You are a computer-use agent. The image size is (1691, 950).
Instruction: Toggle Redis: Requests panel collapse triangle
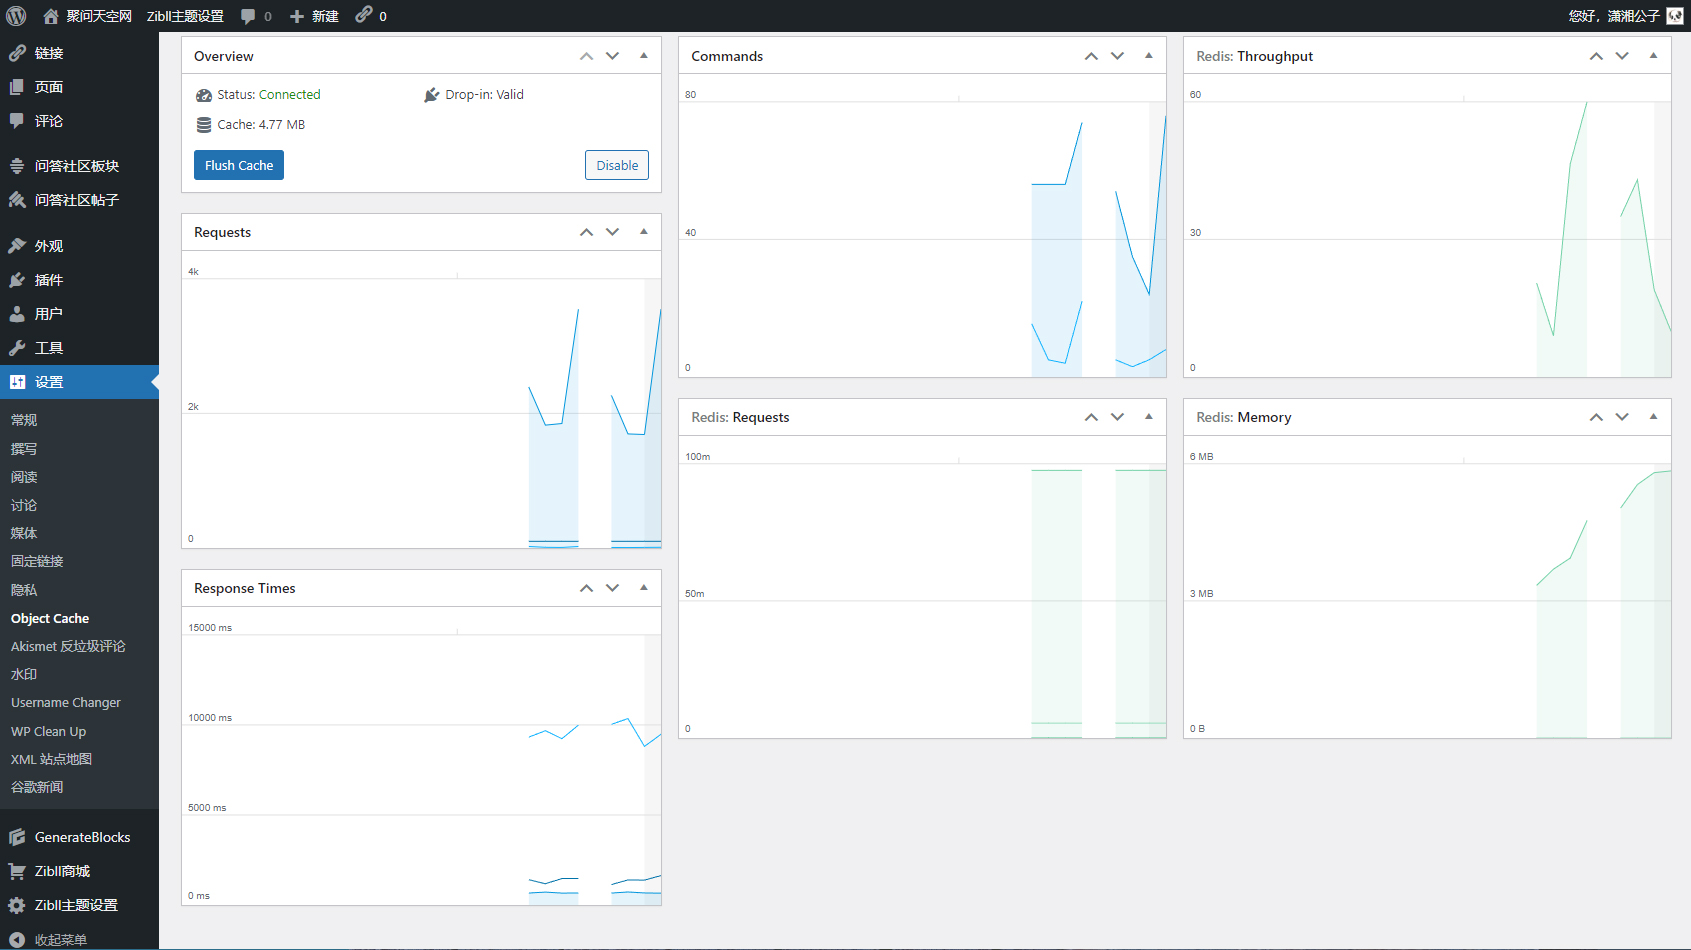coord(1149,417)
